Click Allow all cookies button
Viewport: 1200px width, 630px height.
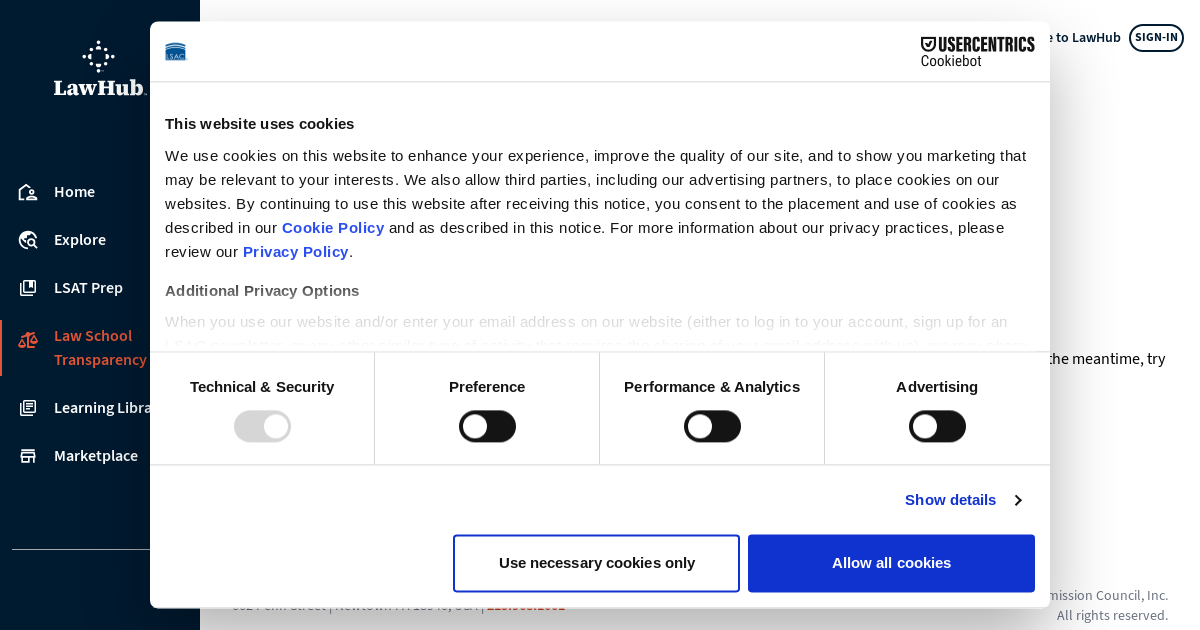point(891,563)
